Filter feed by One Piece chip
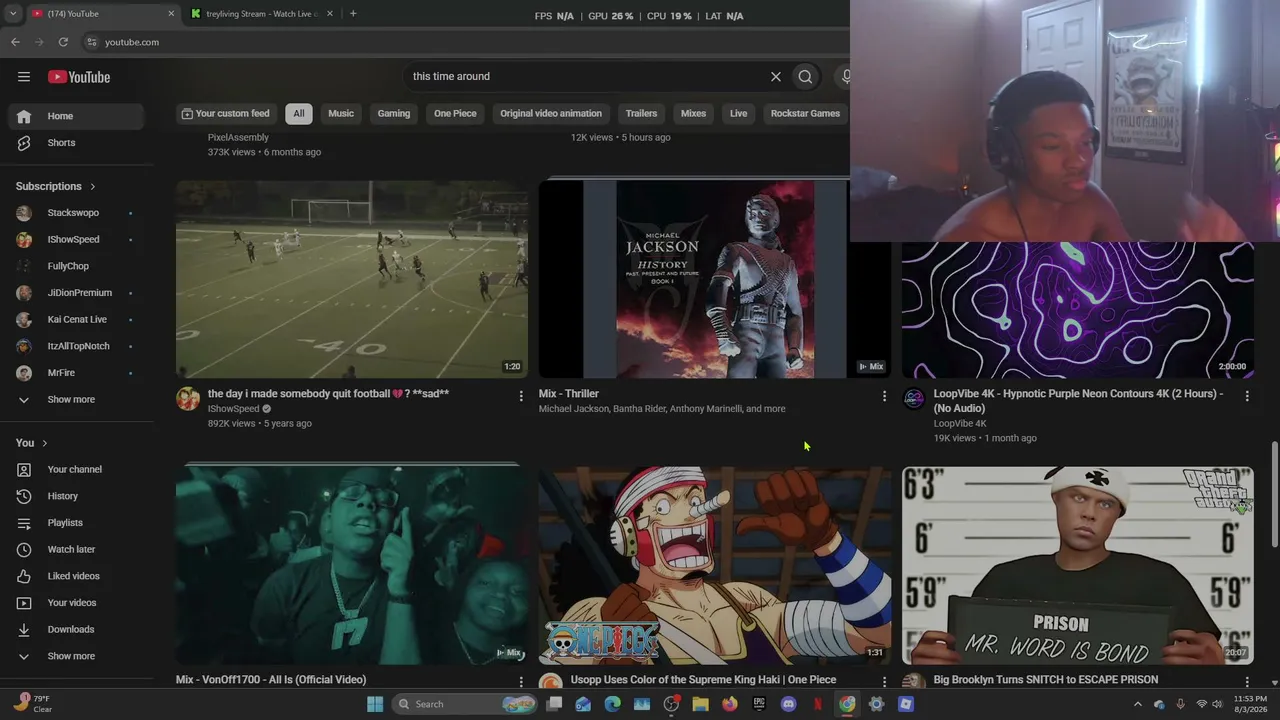 click(x=455, y=113)
